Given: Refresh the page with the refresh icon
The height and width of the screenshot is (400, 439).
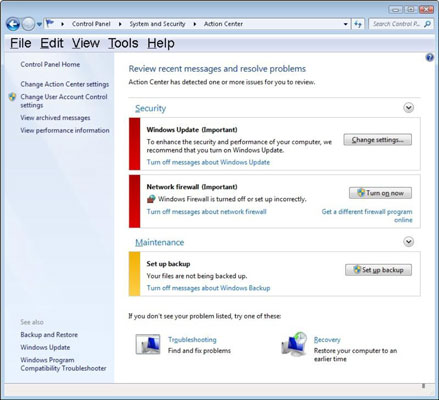Looking at the screenshot, I should [x=358, y=24].
